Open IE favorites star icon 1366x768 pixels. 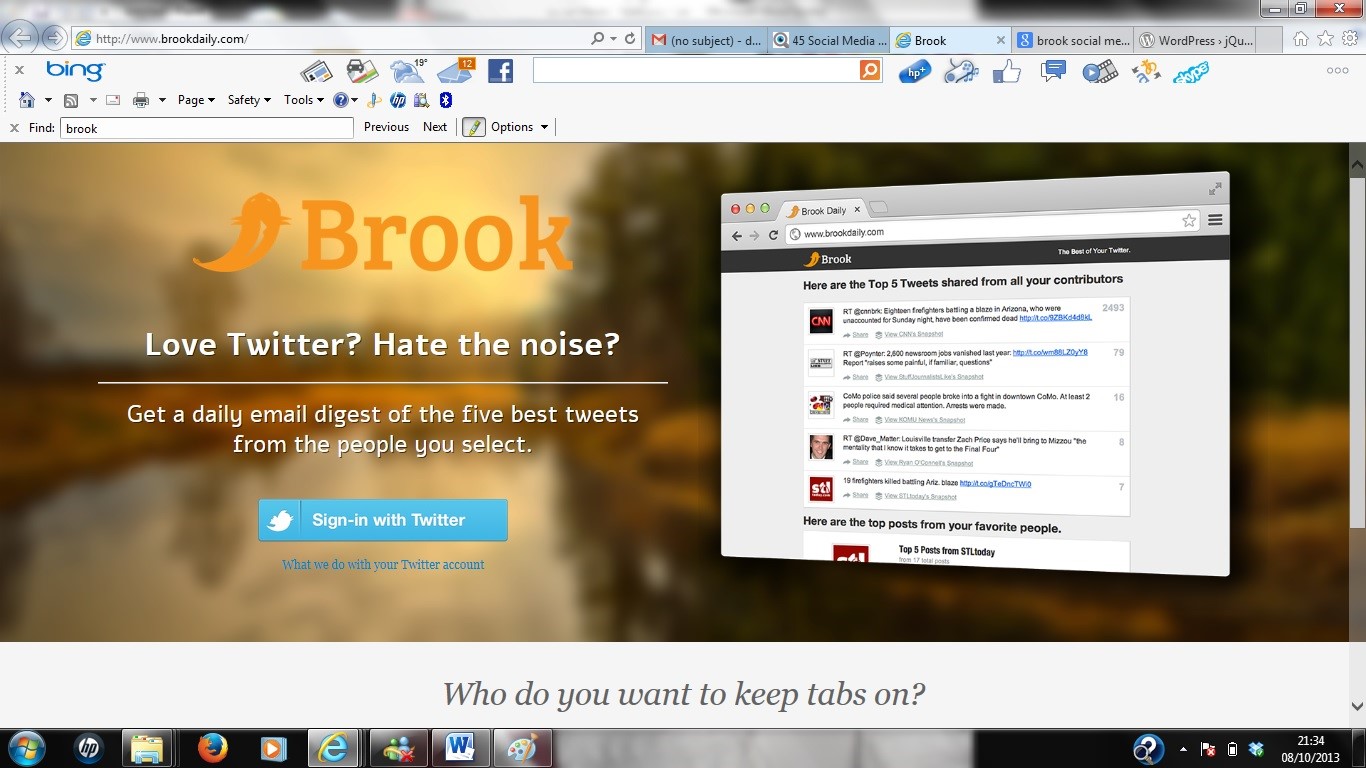click(1325, 38)
